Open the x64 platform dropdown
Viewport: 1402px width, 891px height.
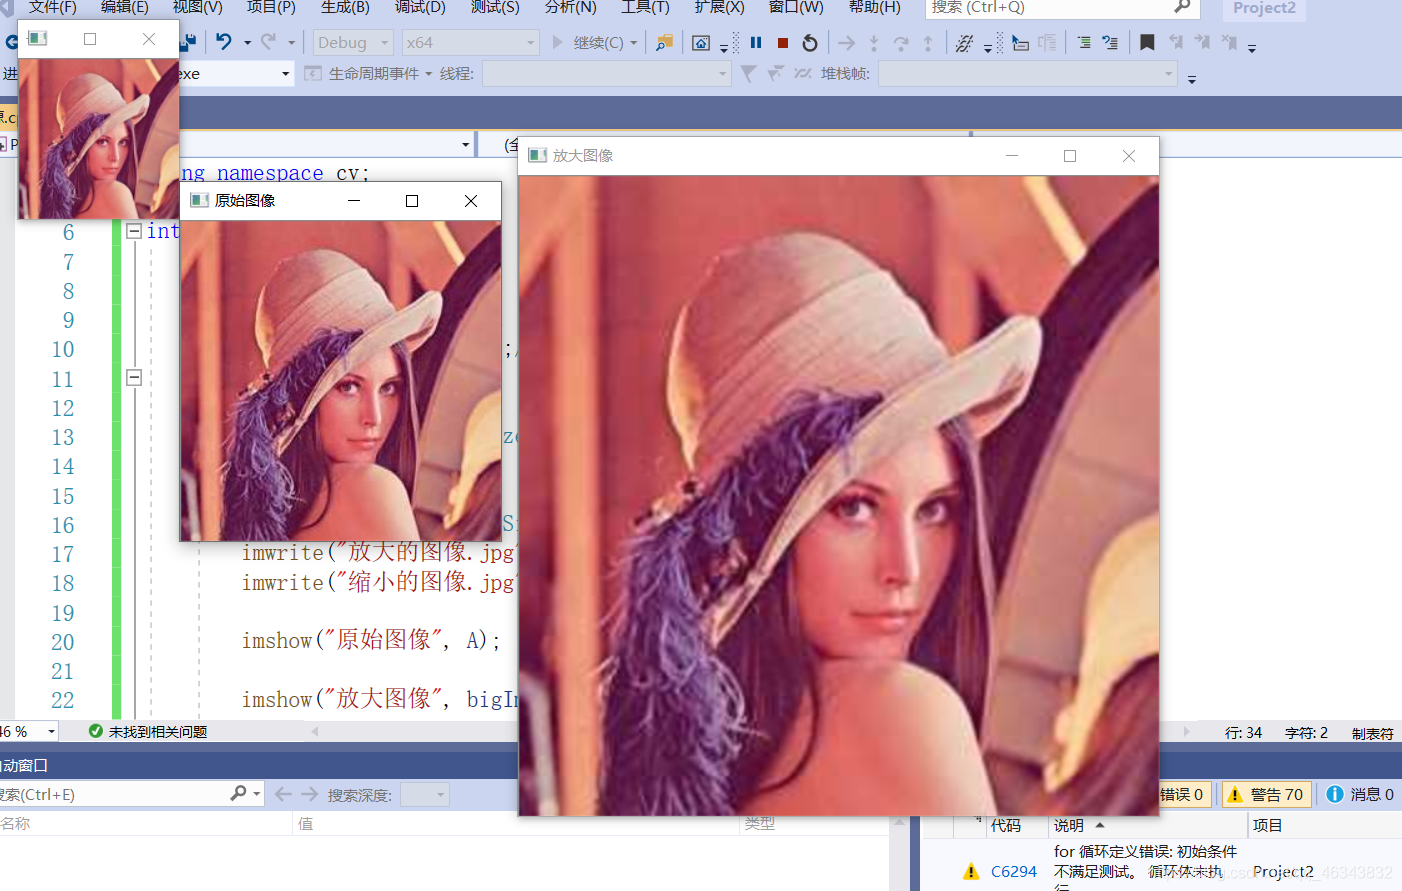(x=470, y=43)
